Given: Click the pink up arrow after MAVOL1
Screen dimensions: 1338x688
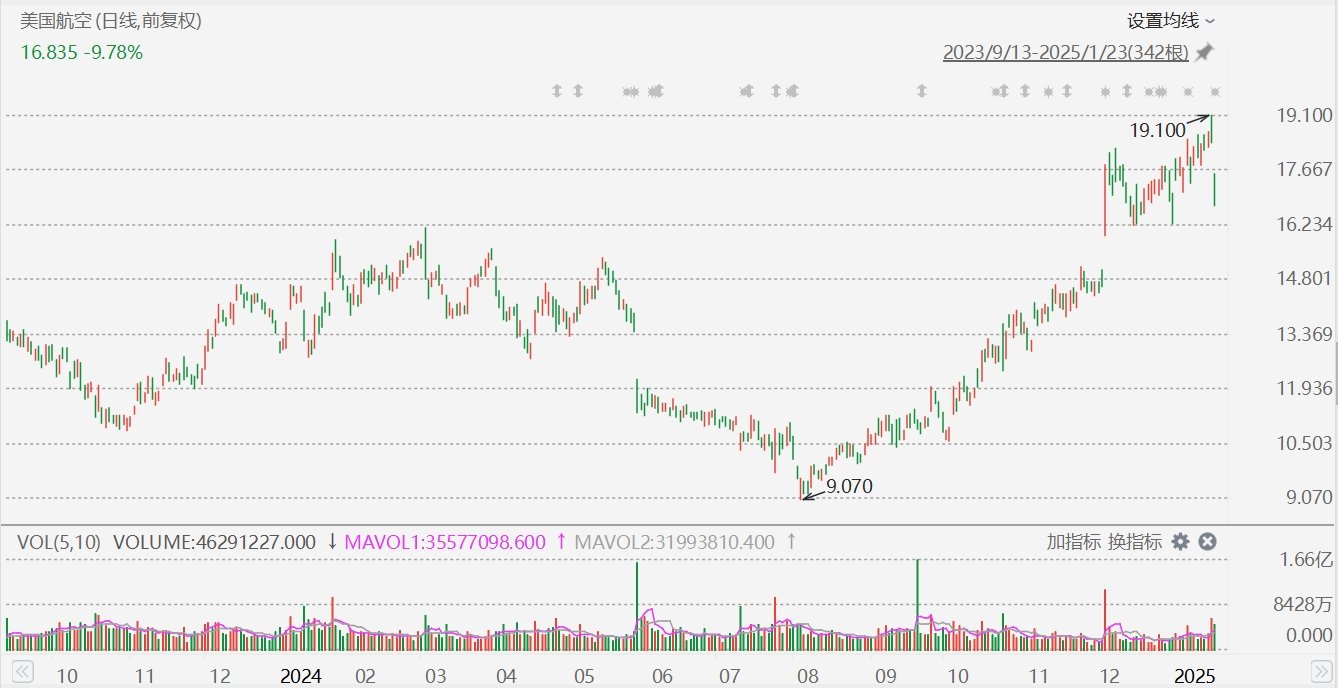Looking at the screenshot, I should point(561,542).
